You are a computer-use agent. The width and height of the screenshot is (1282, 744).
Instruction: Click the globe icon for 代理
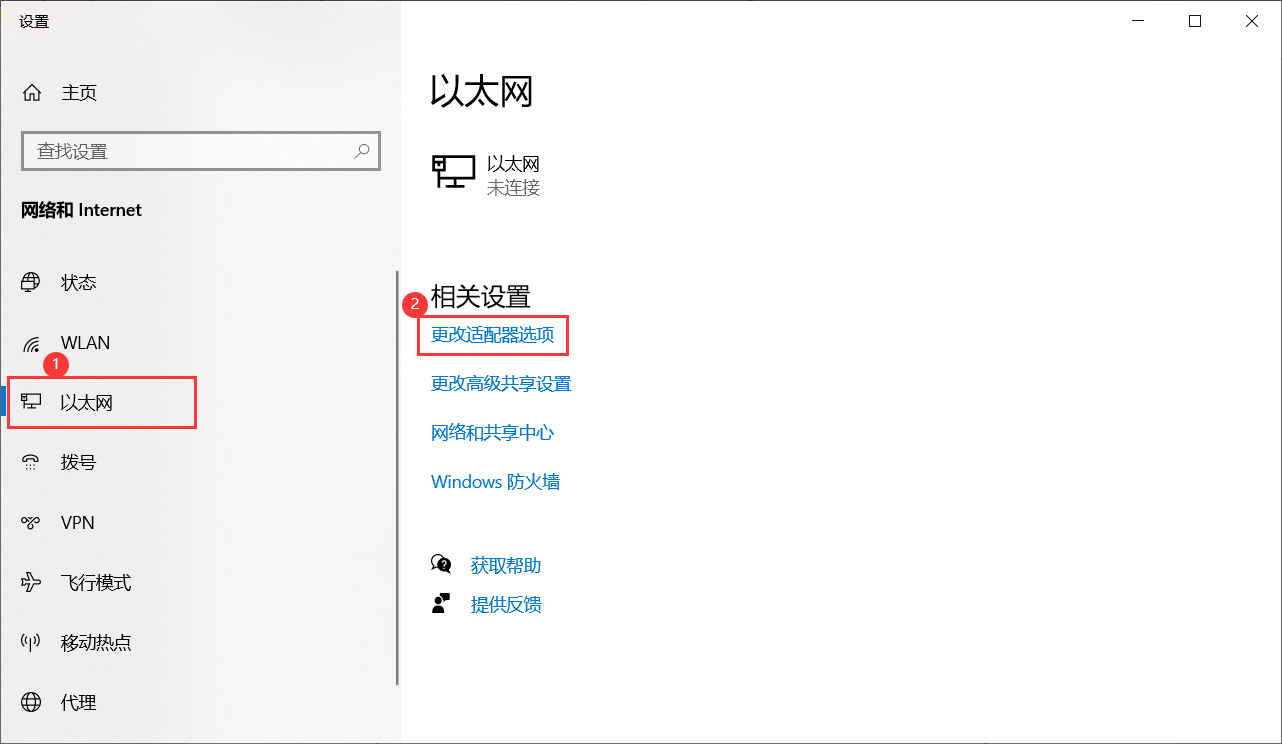pos(31,702)
